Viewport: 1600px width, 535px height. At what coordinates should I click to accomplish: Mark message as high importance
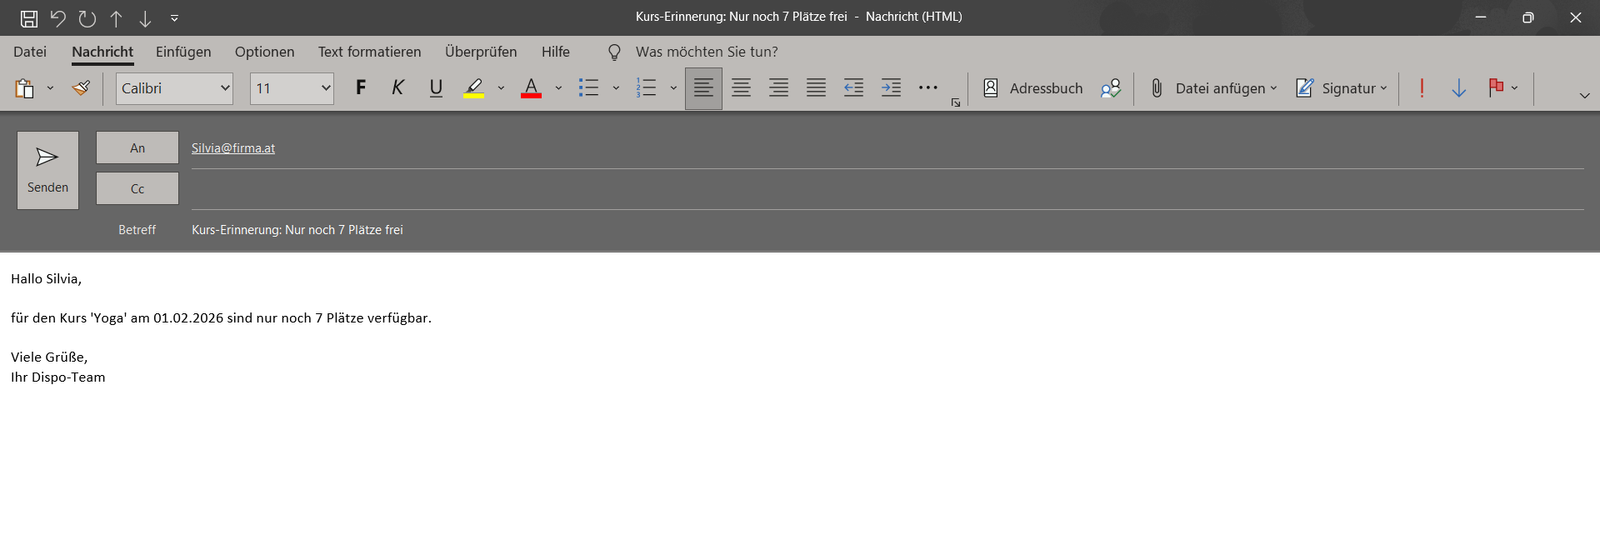pos(1421,88)
